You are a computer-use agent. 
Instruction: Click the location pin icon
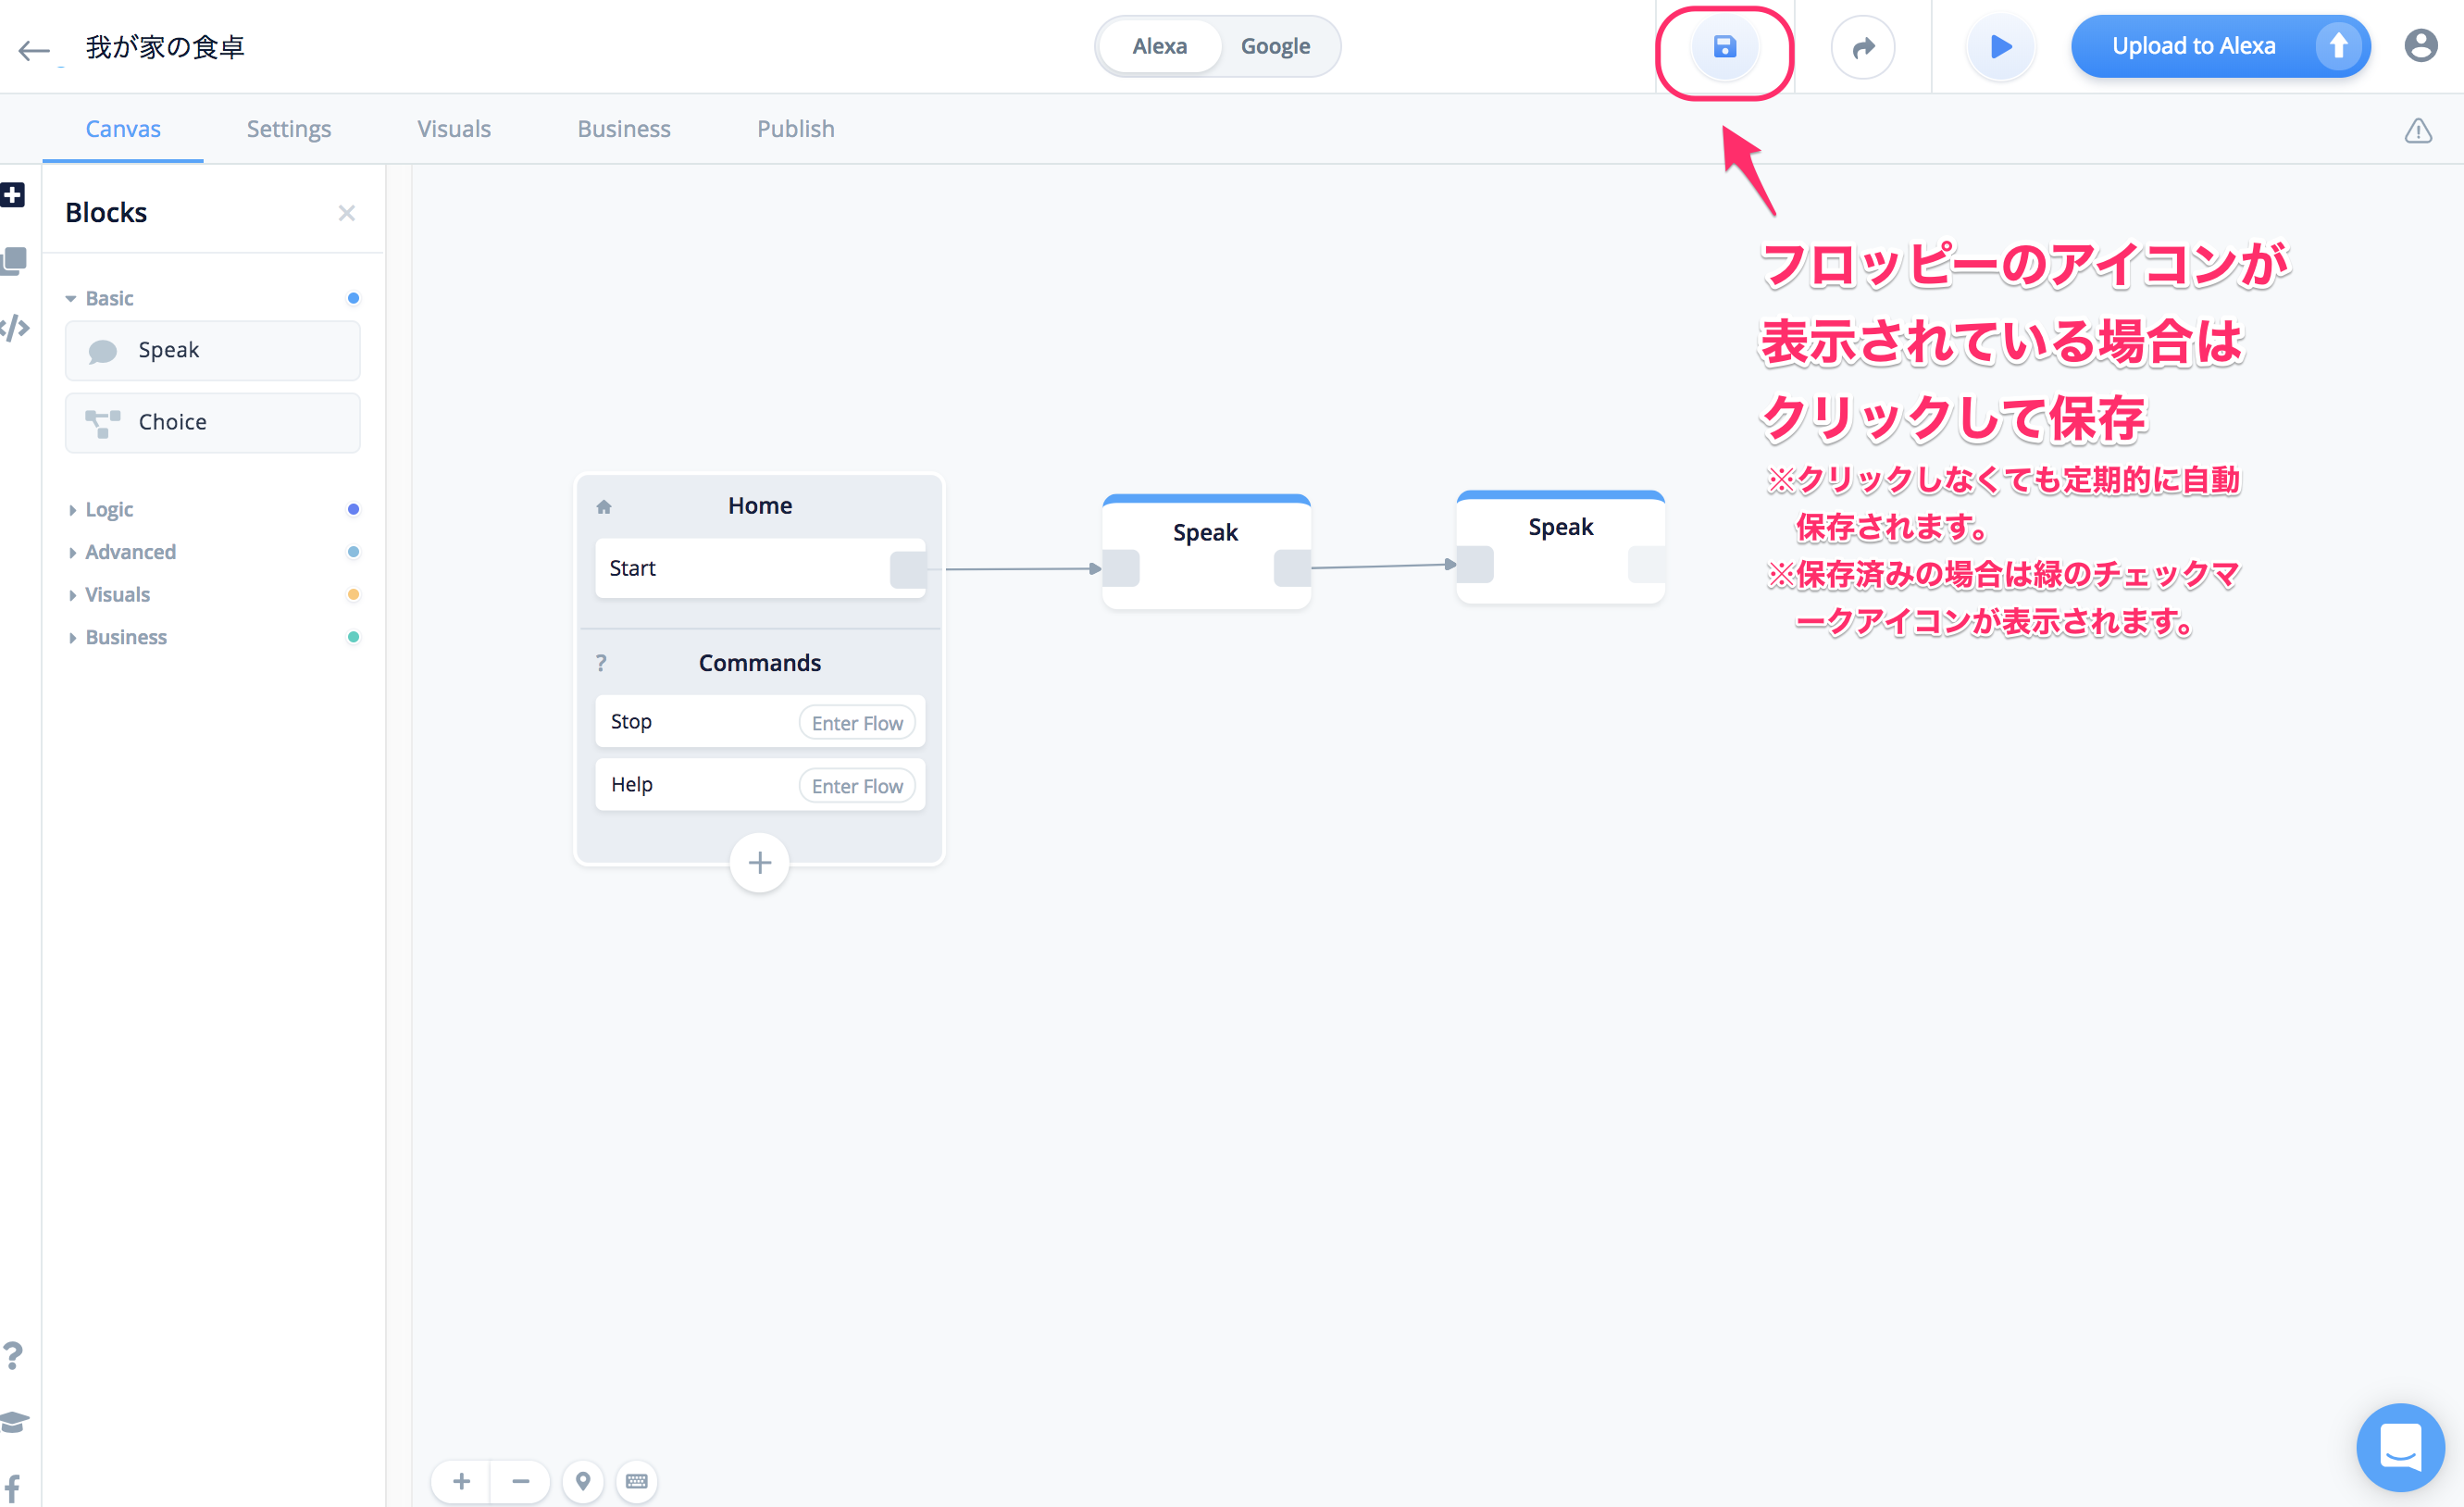583,1481
